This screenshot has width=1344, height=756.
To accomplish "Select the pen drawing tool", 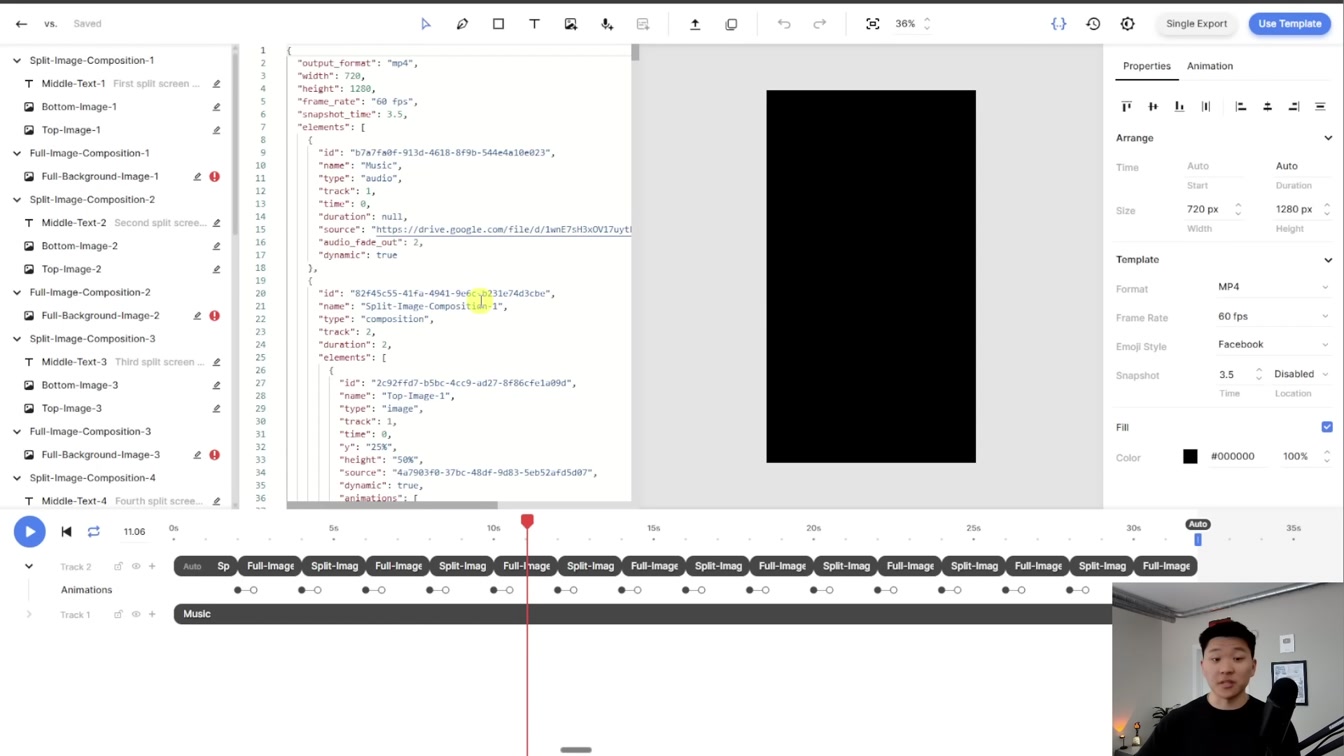I will (x=462, y=24).
